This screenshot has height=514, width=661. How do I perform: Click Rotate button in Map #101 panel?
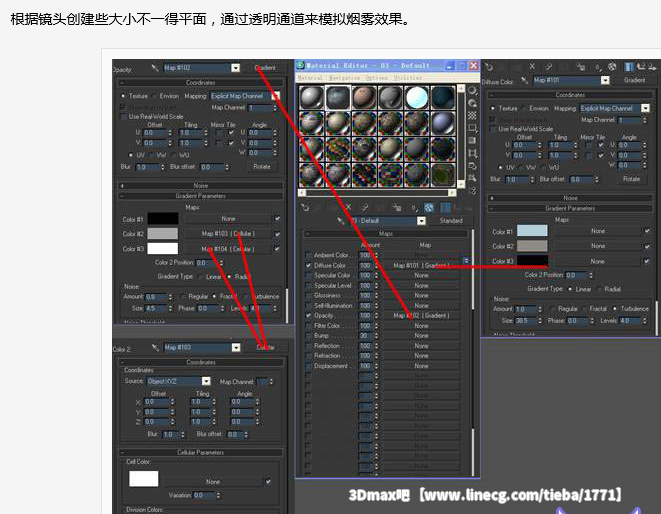coord(631,179)
